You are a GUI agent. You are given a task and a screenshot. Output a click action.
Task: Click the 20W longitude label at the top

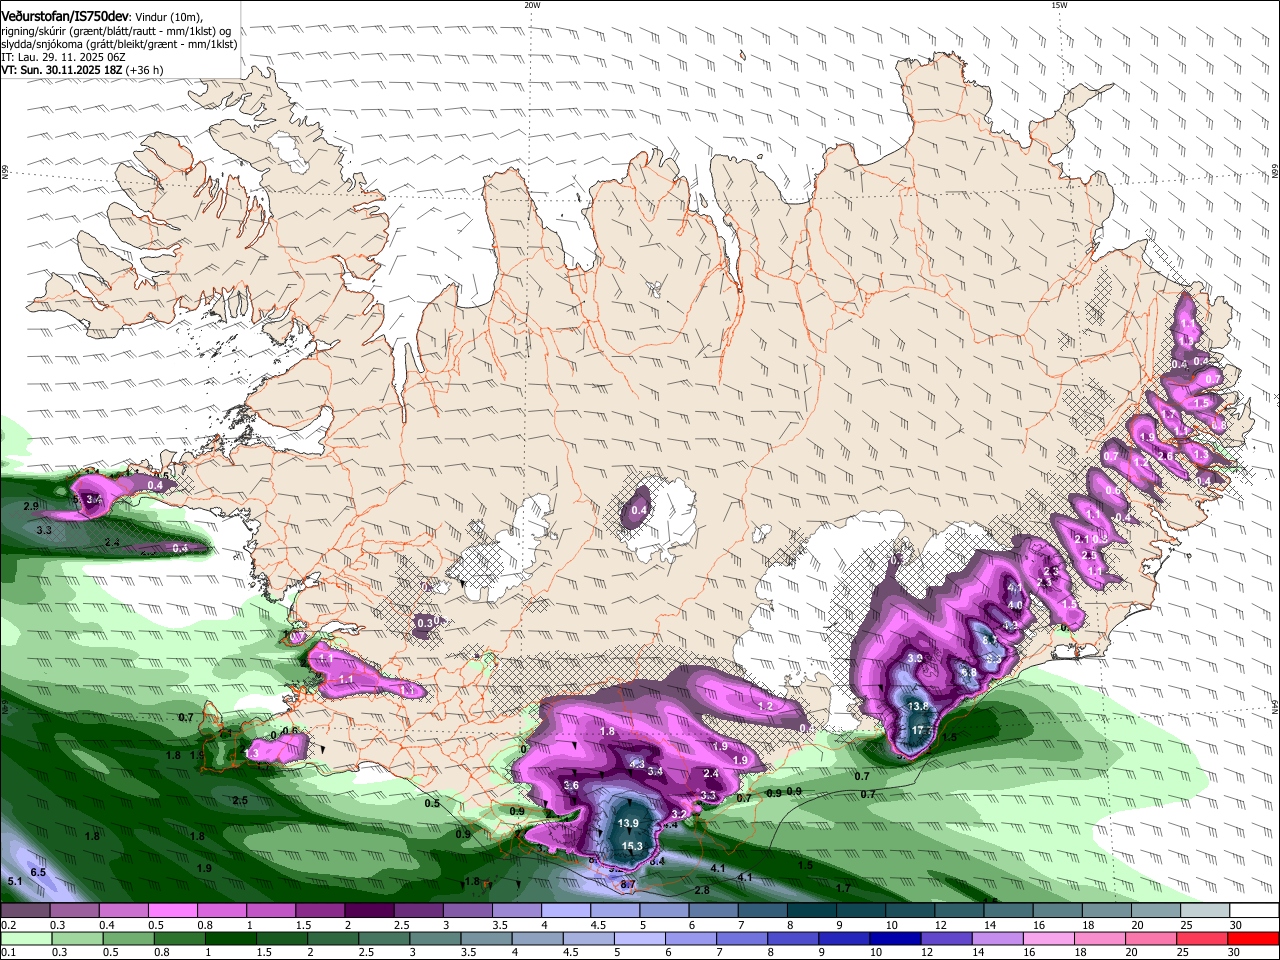click(532, 5)
